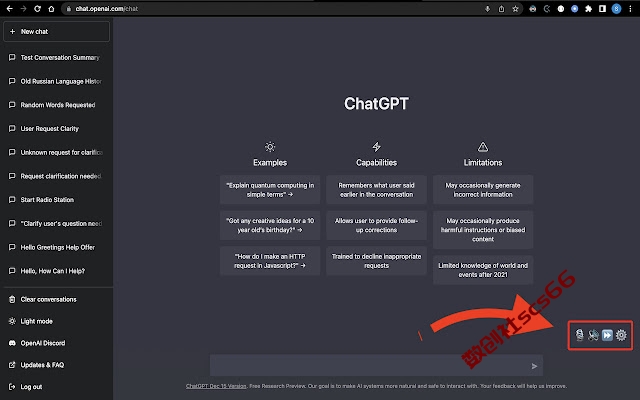
Task: Click "Trained to decline inappropriate requests" card
Action: point(376,261)
